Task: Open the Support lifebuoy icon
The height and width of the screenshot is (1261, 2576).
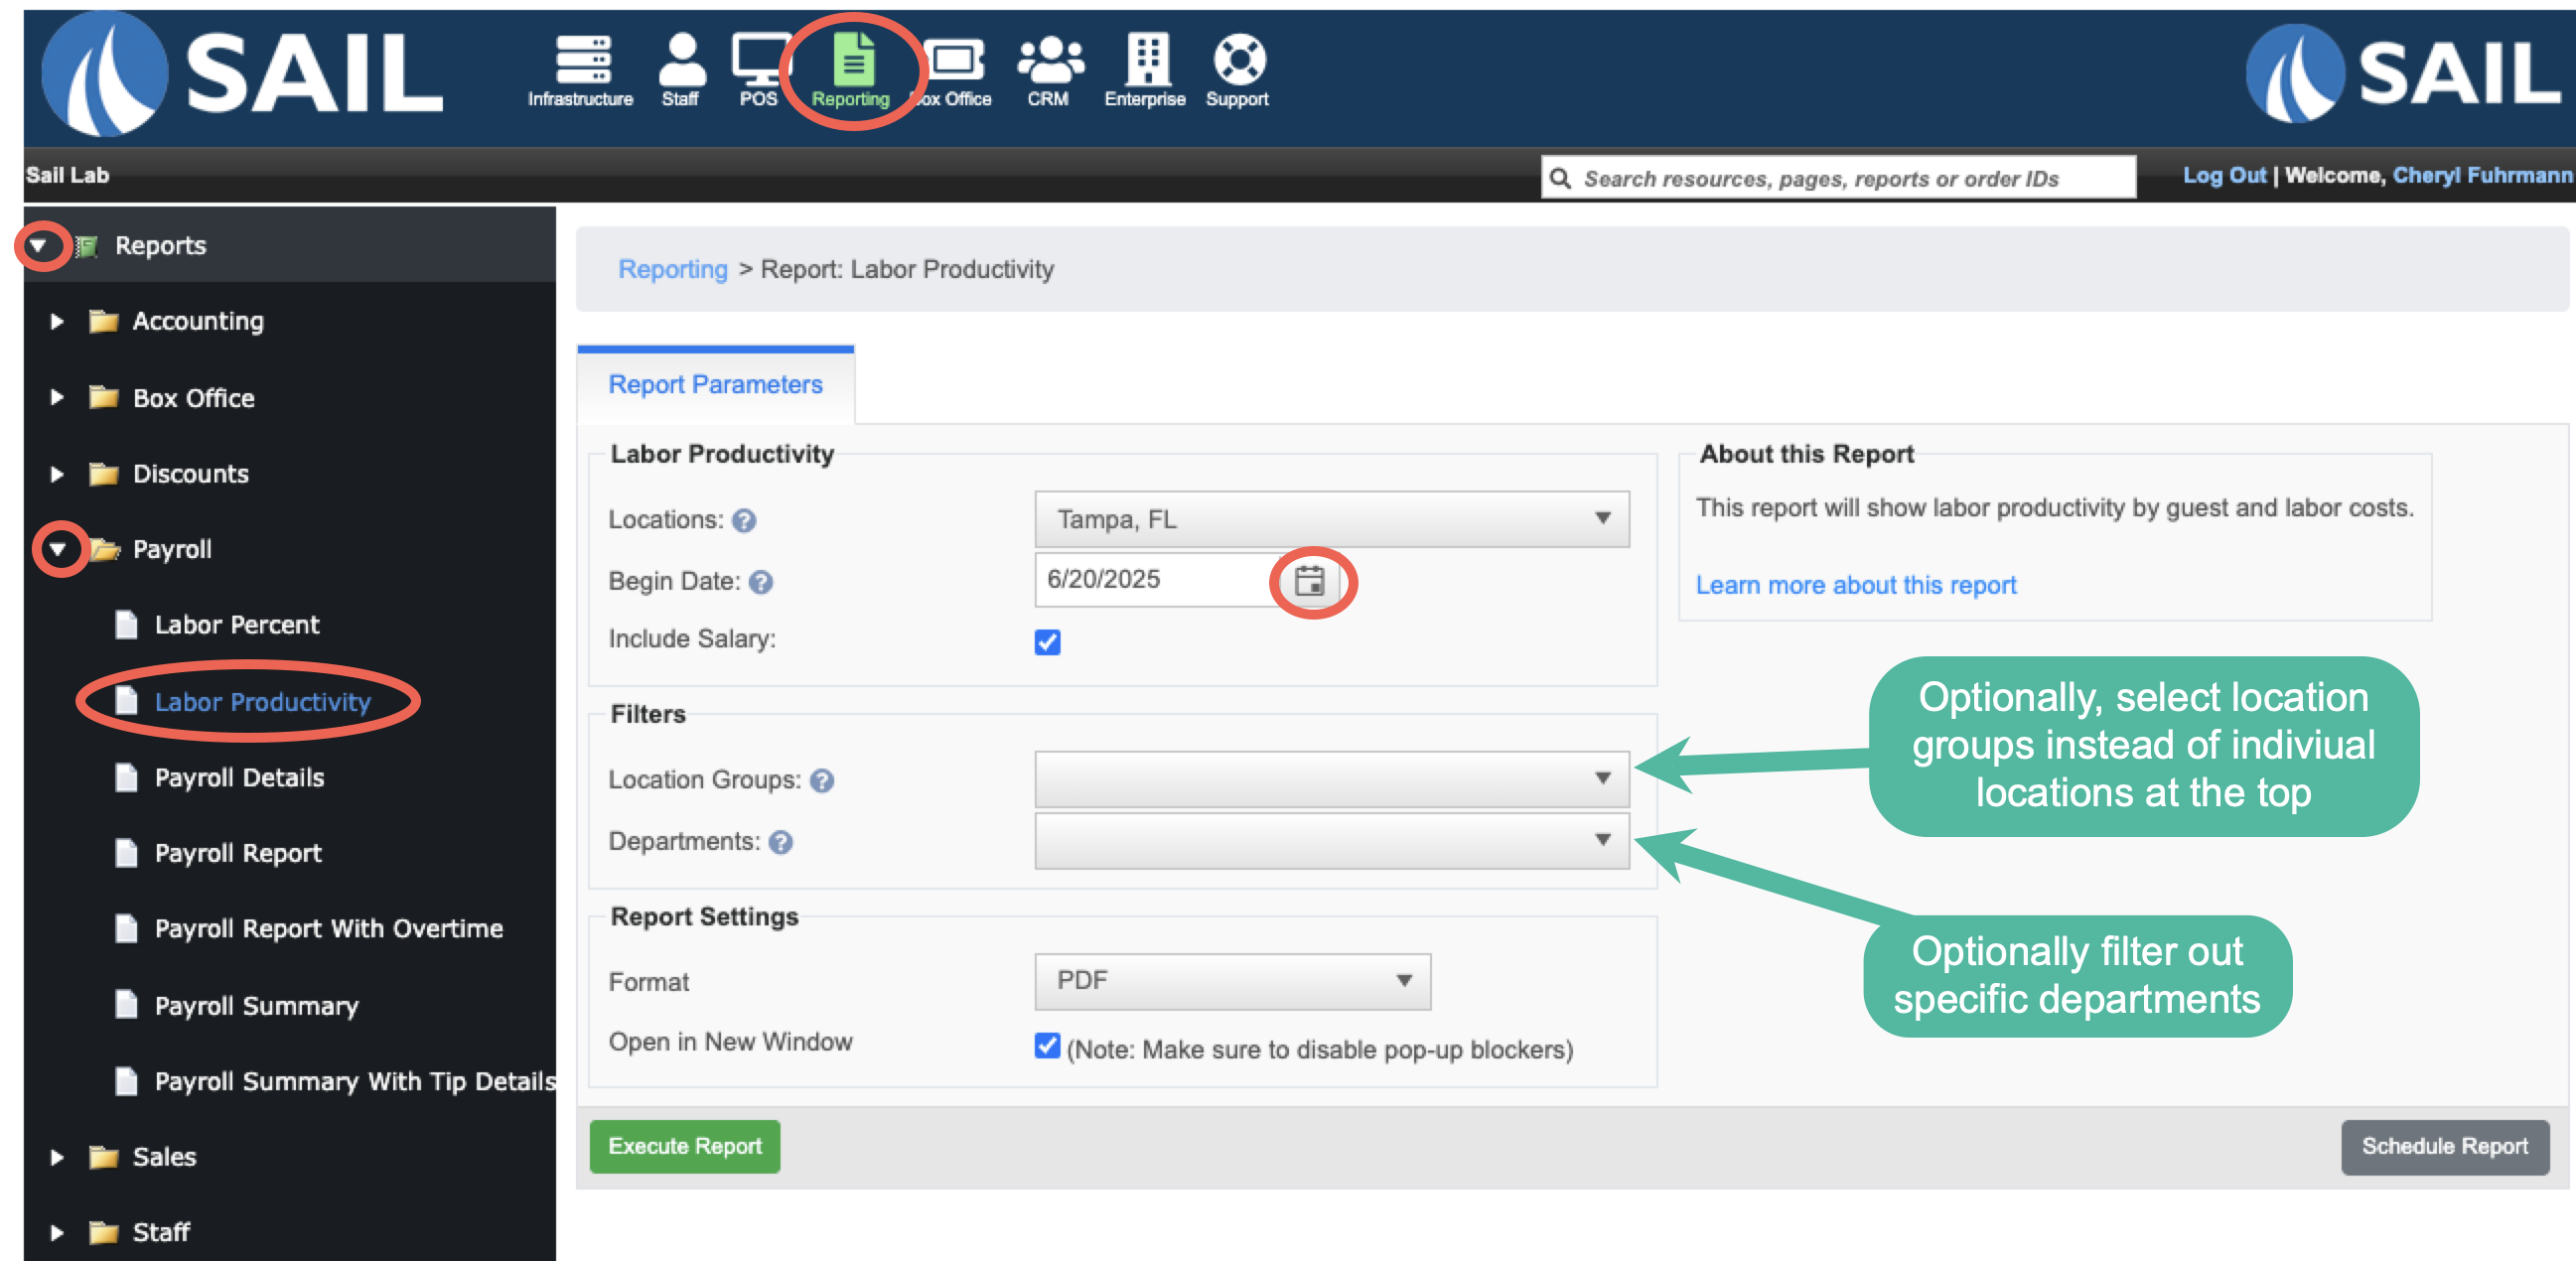Action: tap(1238, 60)
